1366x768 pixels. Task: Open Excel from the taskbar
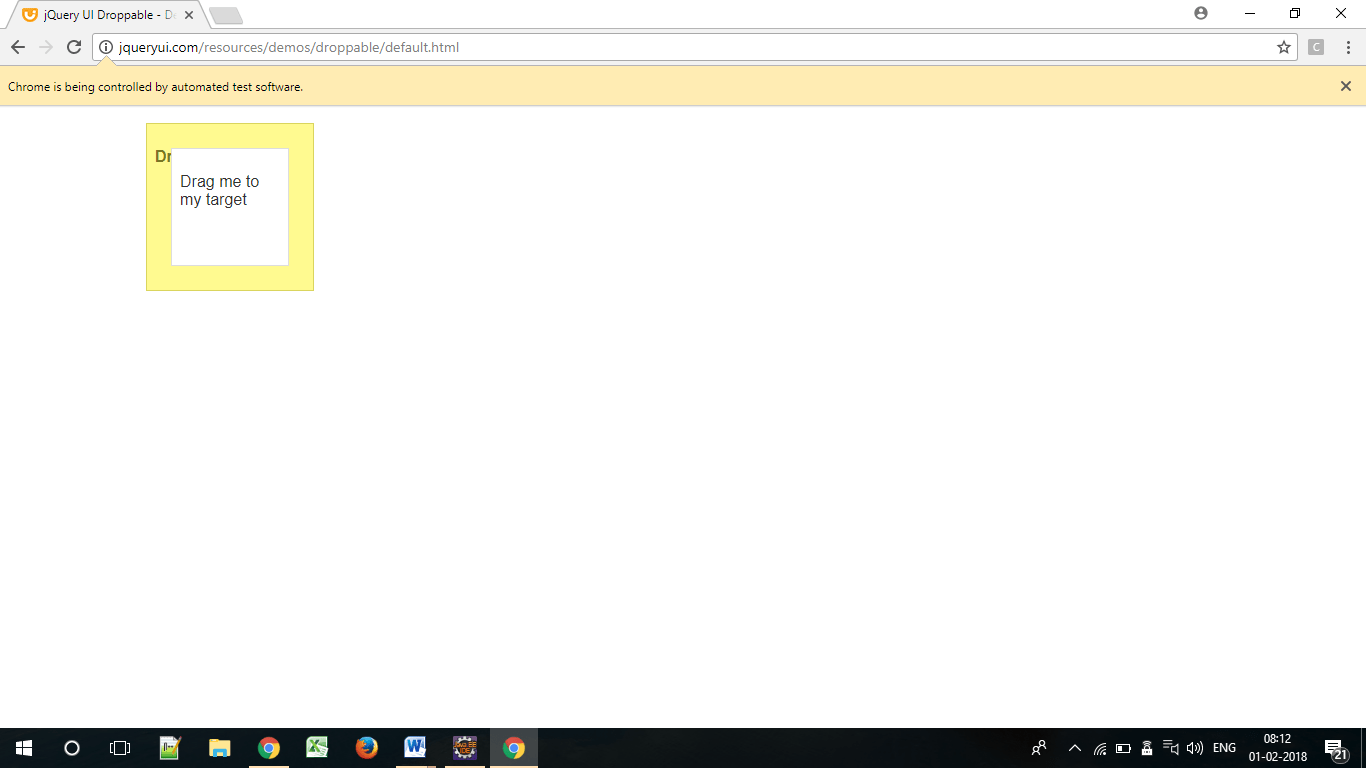[x=317, y=747]
